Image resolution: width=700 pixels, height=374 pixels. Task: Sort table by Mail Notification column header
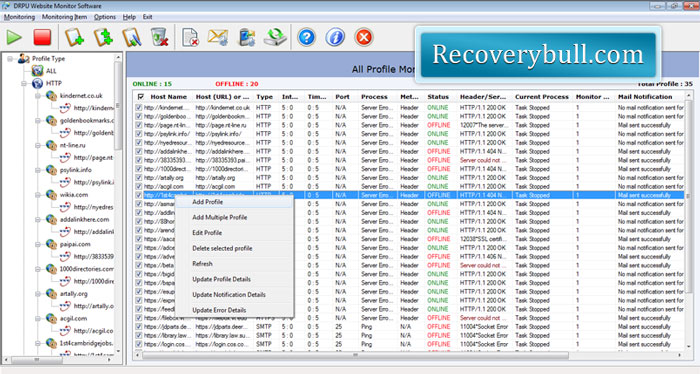click(x=650, y=96)
